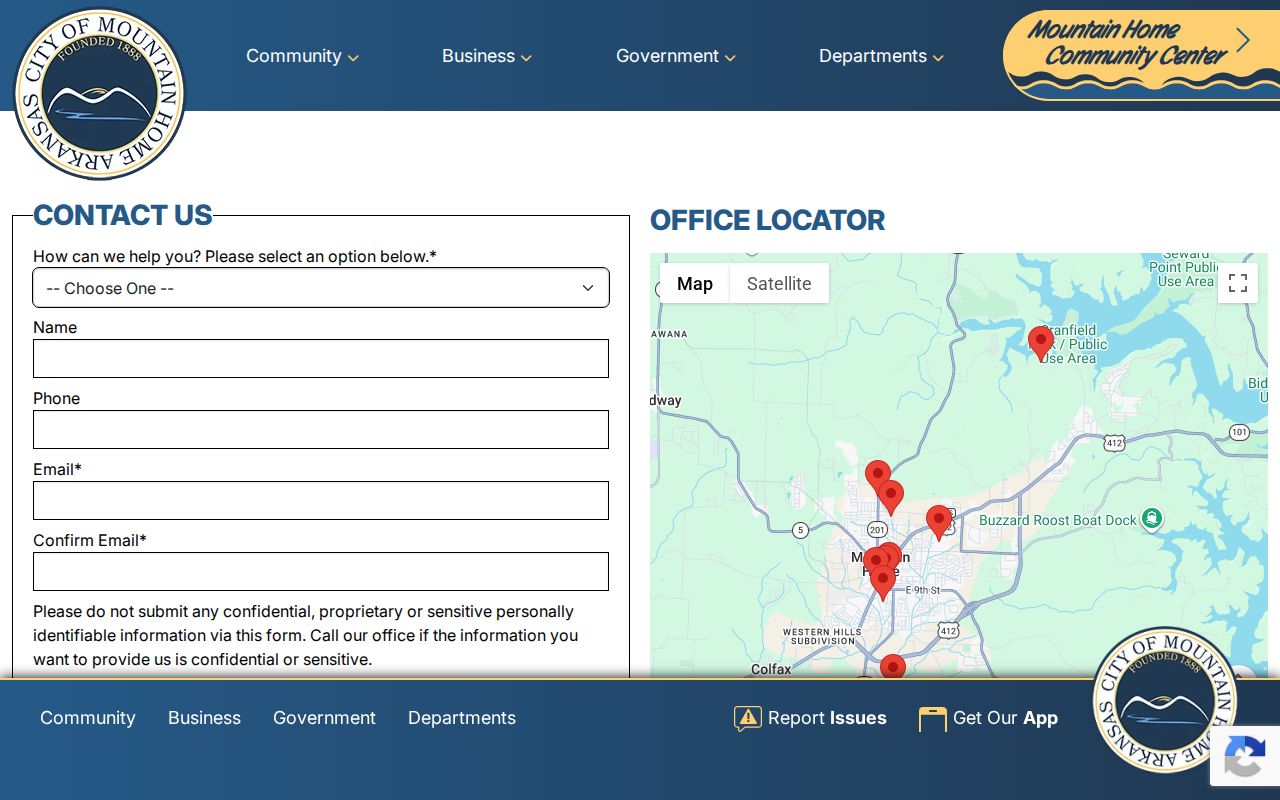This screenshot has height=800, width=1280.
Task: Click the reCAPTCHA badge
Action: [1245, 756]
